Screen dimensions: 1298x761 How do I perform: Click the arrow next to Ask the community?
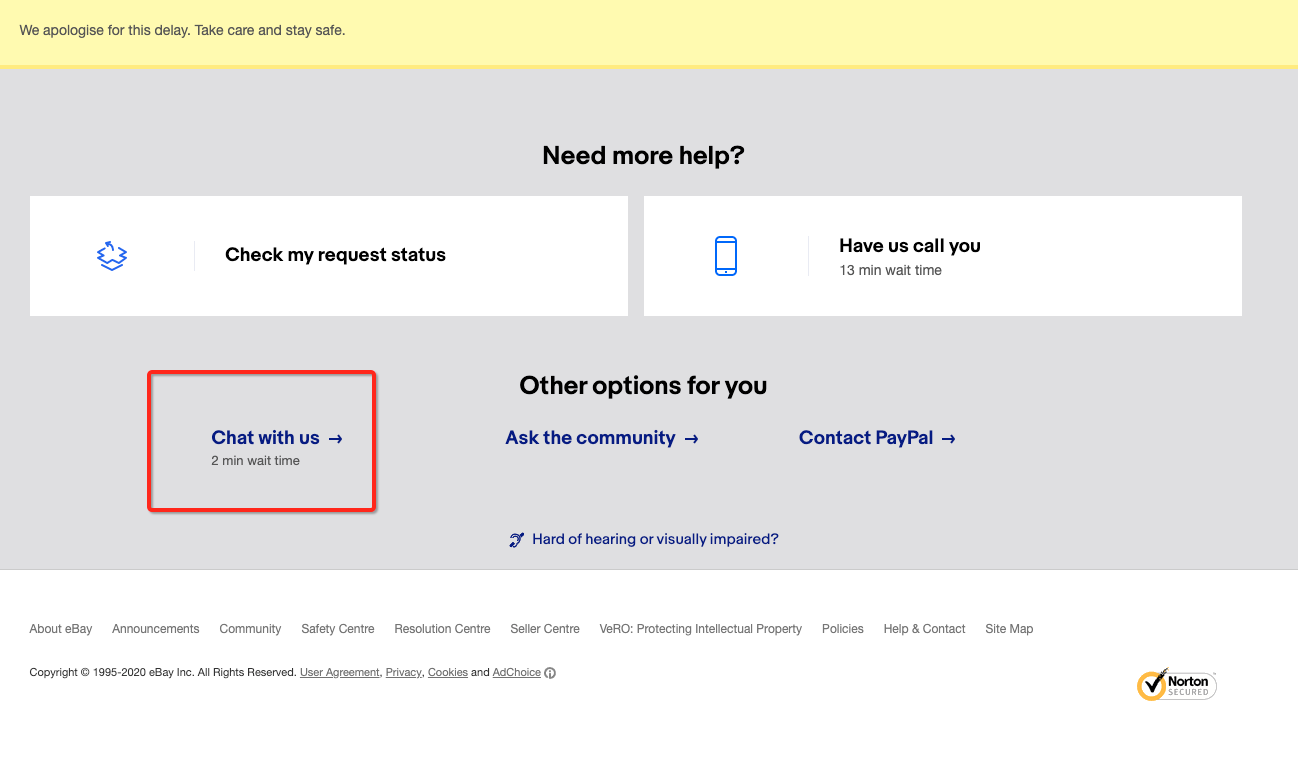(x=691, y=438)
